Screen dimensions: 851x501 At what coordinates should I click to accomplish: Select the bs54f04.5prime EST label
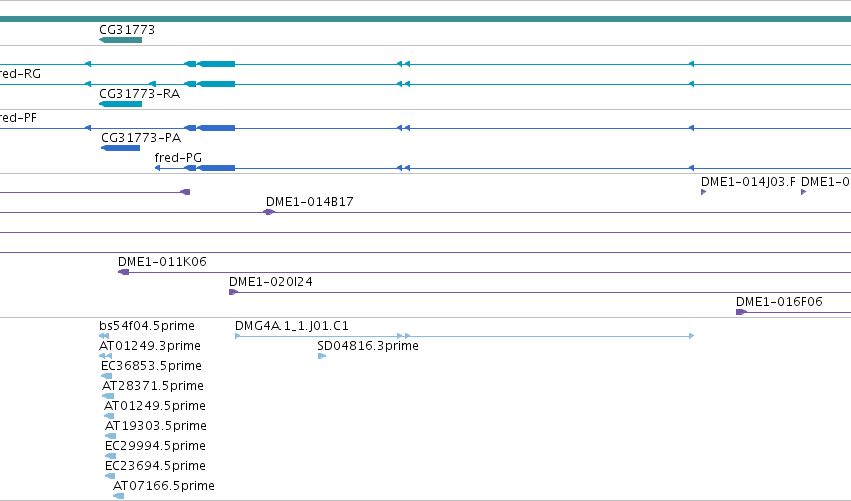tap(147, 326)
